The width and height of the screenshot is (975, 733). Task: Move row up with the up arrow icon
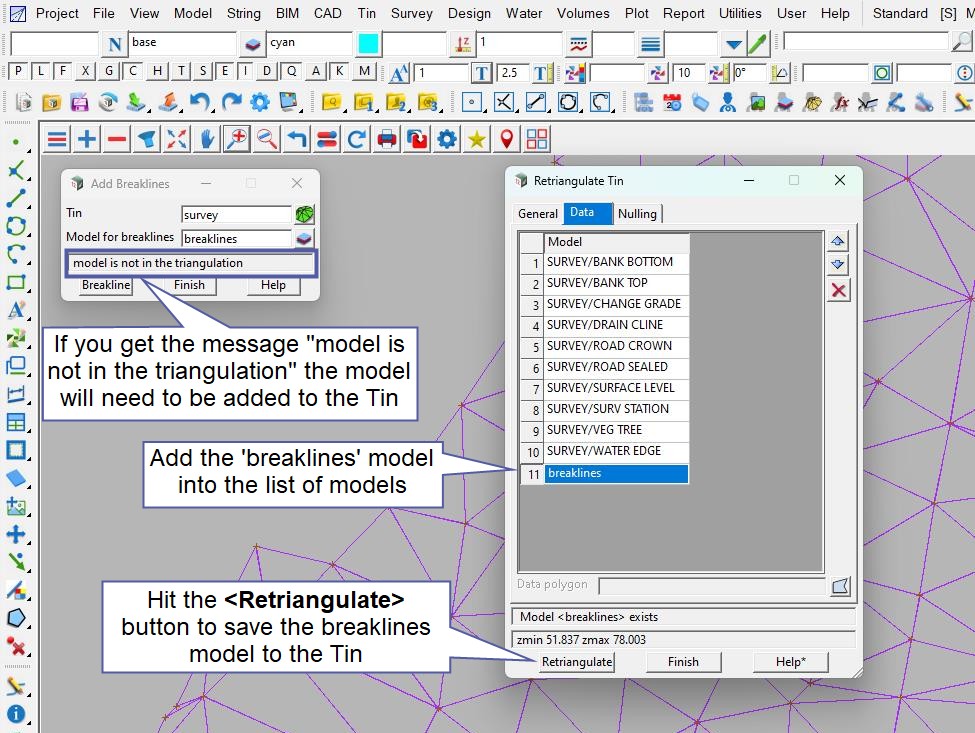(x=839, y=241)
